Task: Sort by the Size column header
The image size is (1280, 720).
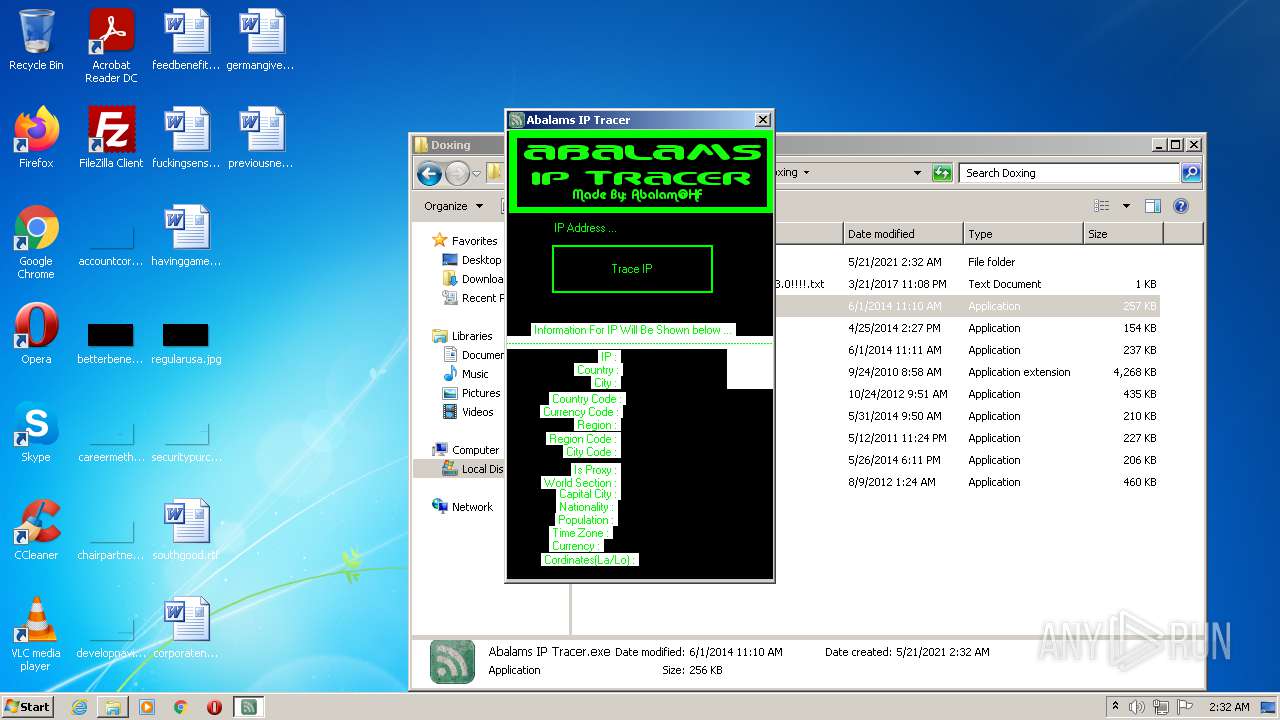Action: [x=1123, y=234]
